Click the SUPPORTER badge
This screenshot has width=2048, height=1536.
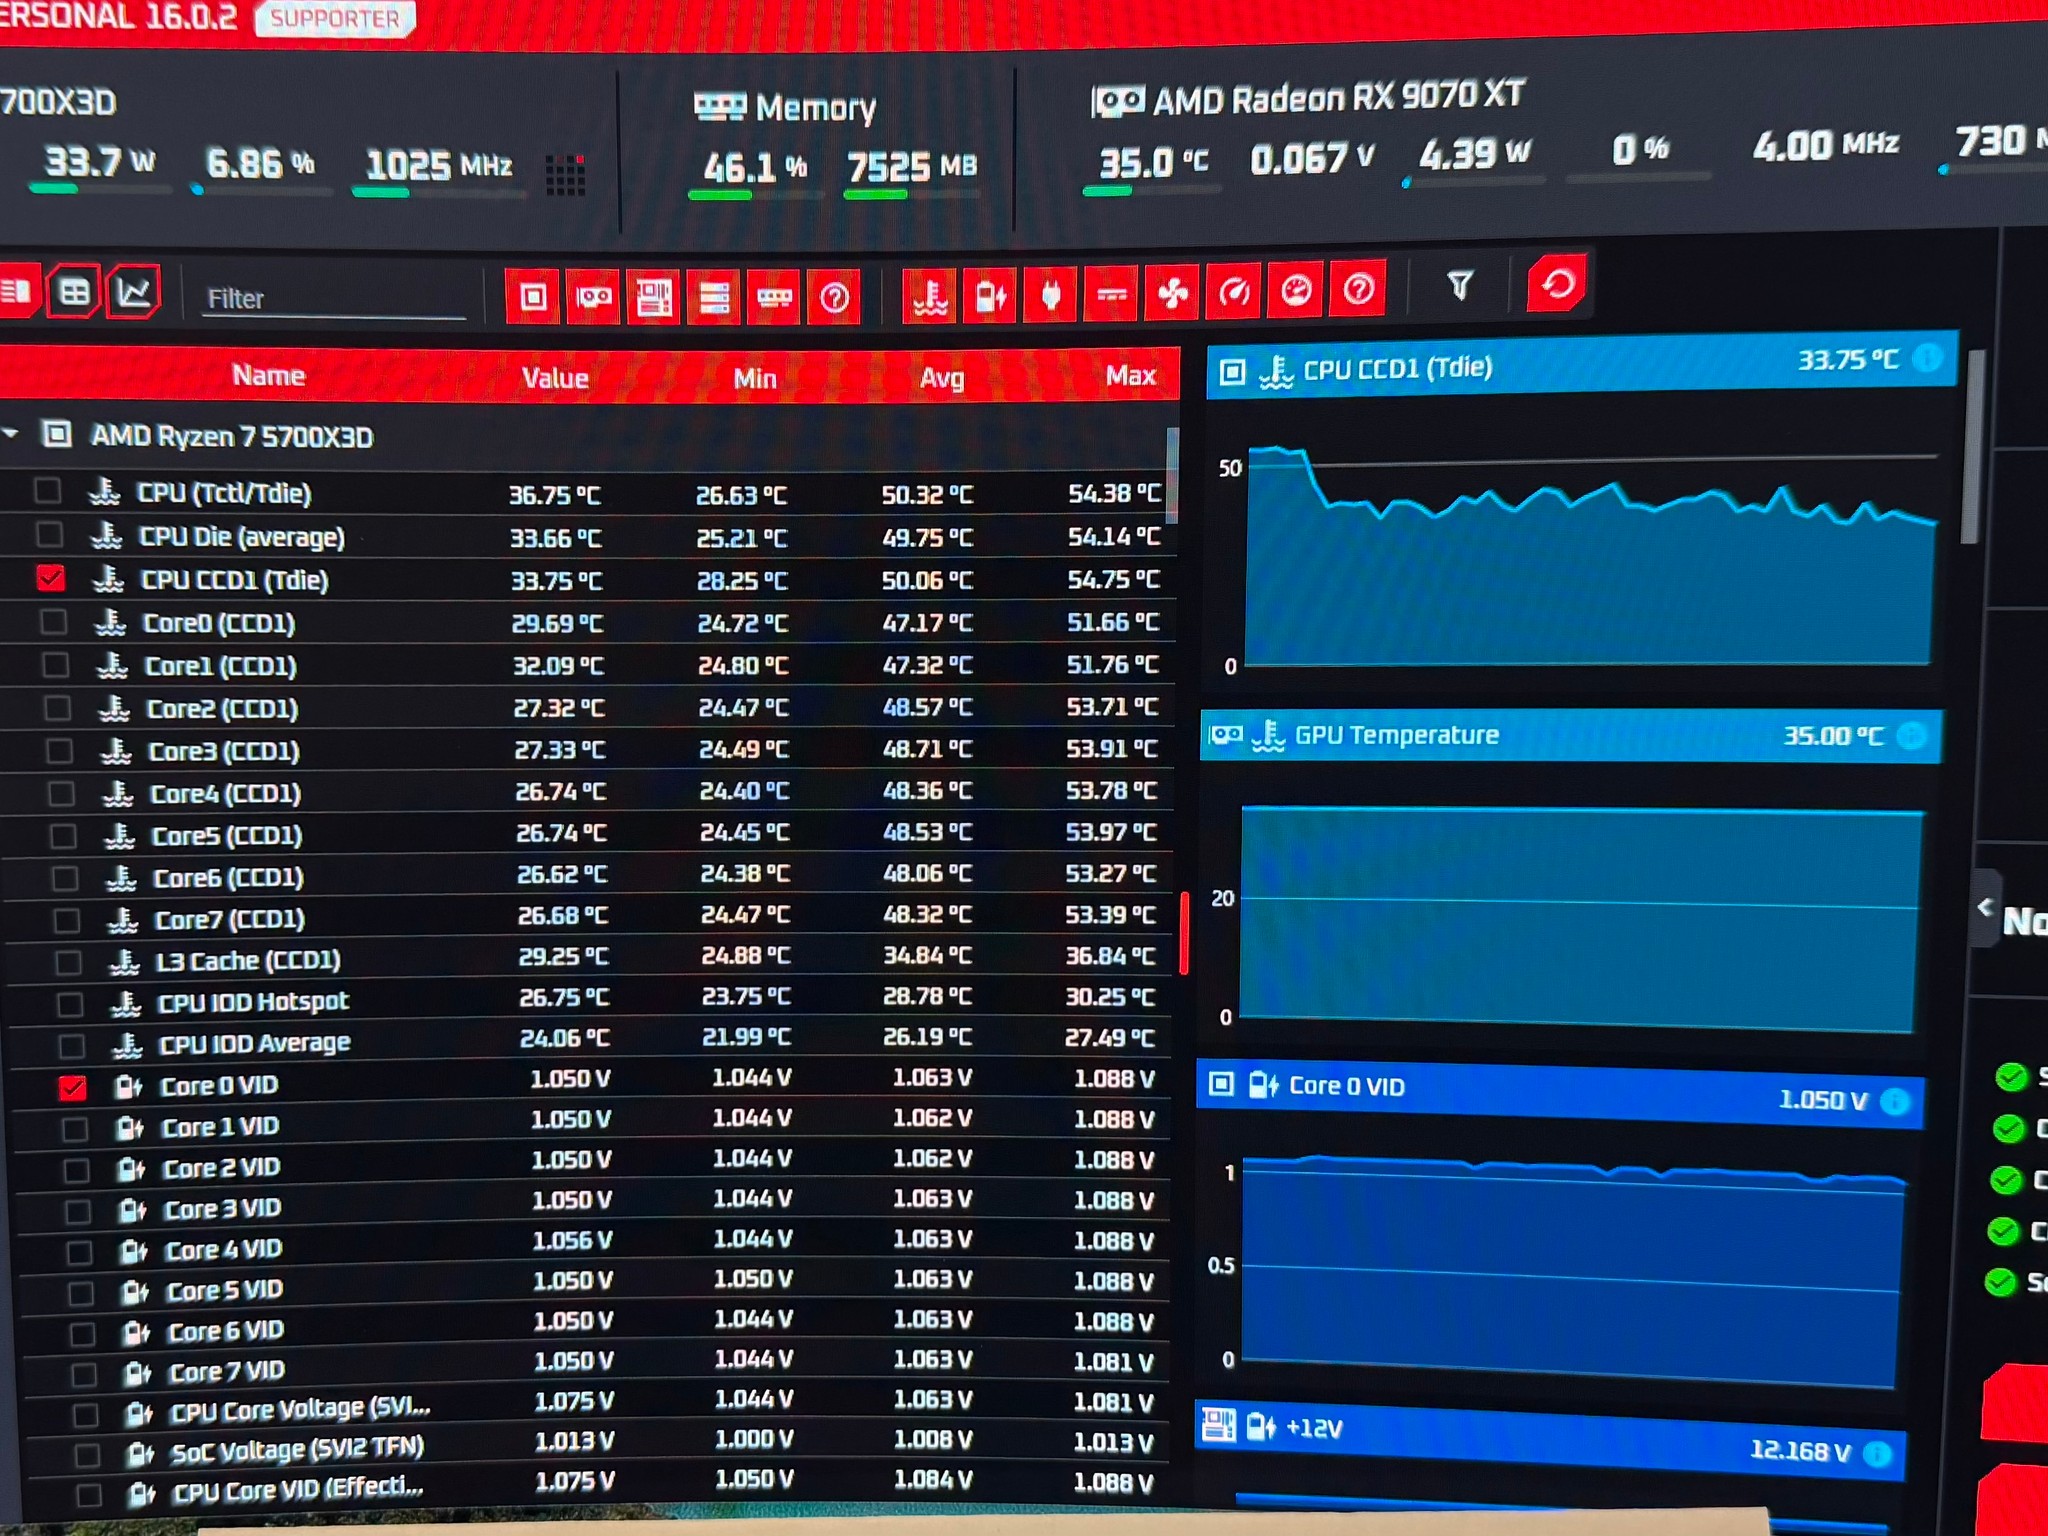pyautogui.click(x=335, y=18)
